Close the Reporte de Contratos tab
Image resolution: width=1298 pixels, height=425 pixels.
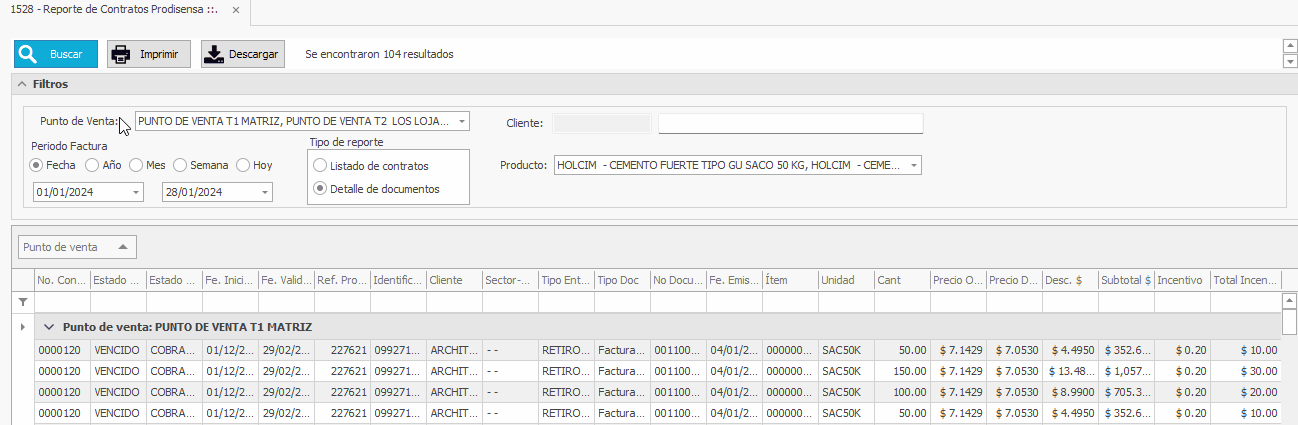(235, 8)
